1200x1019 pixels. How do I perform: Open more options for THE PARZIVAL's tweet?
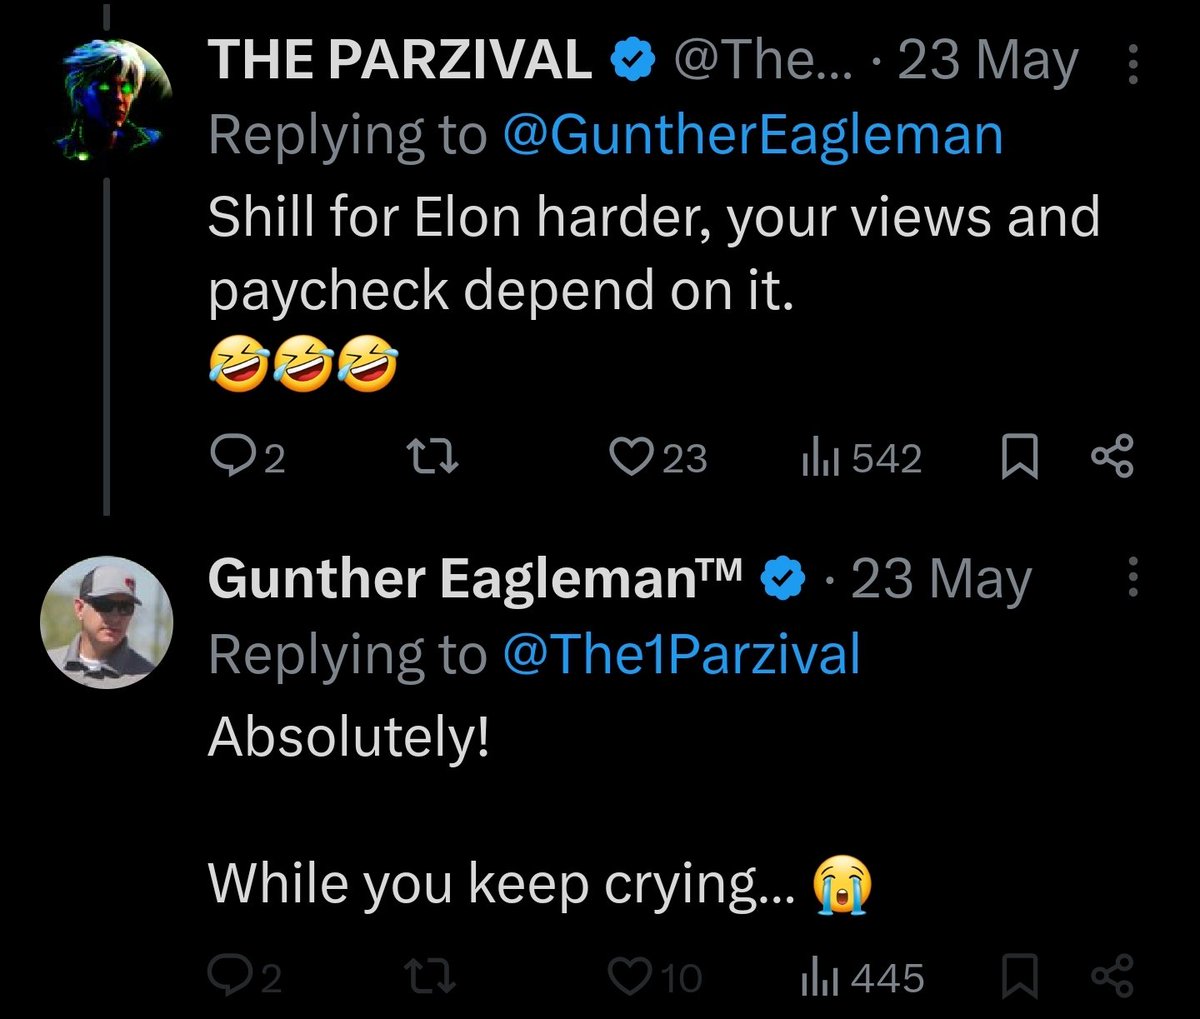[1133, 64]
